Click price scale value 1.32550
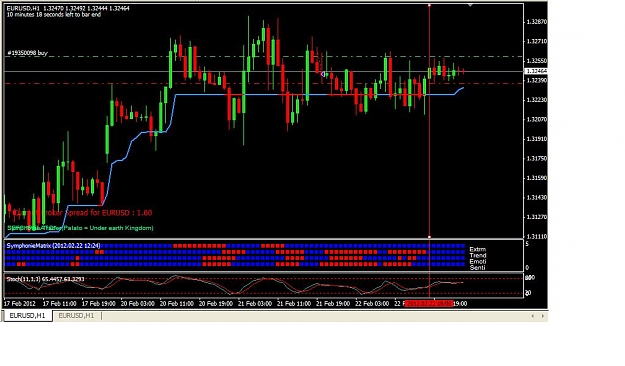Image resolution: width=625 pixels, height=366 pixels. pos(537,61)
